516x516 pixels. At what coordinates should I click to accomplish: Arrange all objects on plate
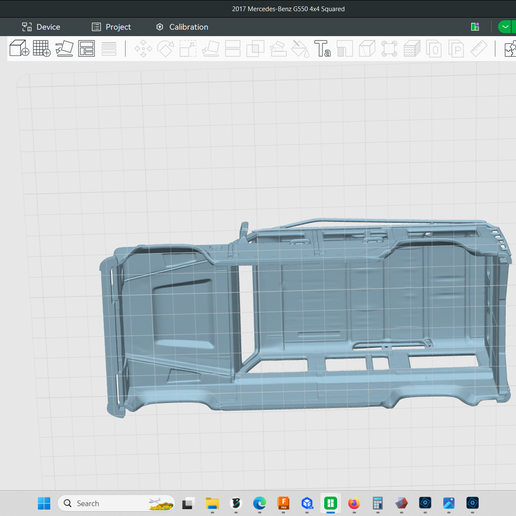(x=86, y=48)
